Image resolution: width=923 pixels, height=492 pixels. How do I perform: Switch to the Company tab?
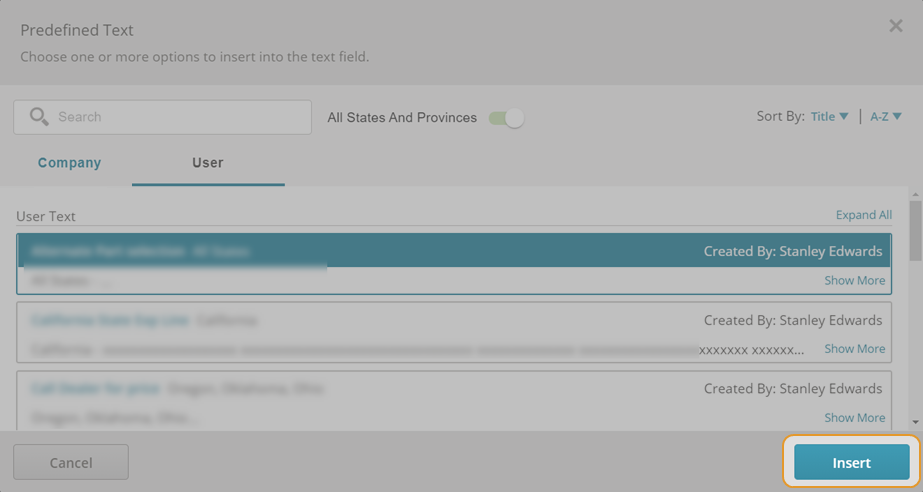69,162
